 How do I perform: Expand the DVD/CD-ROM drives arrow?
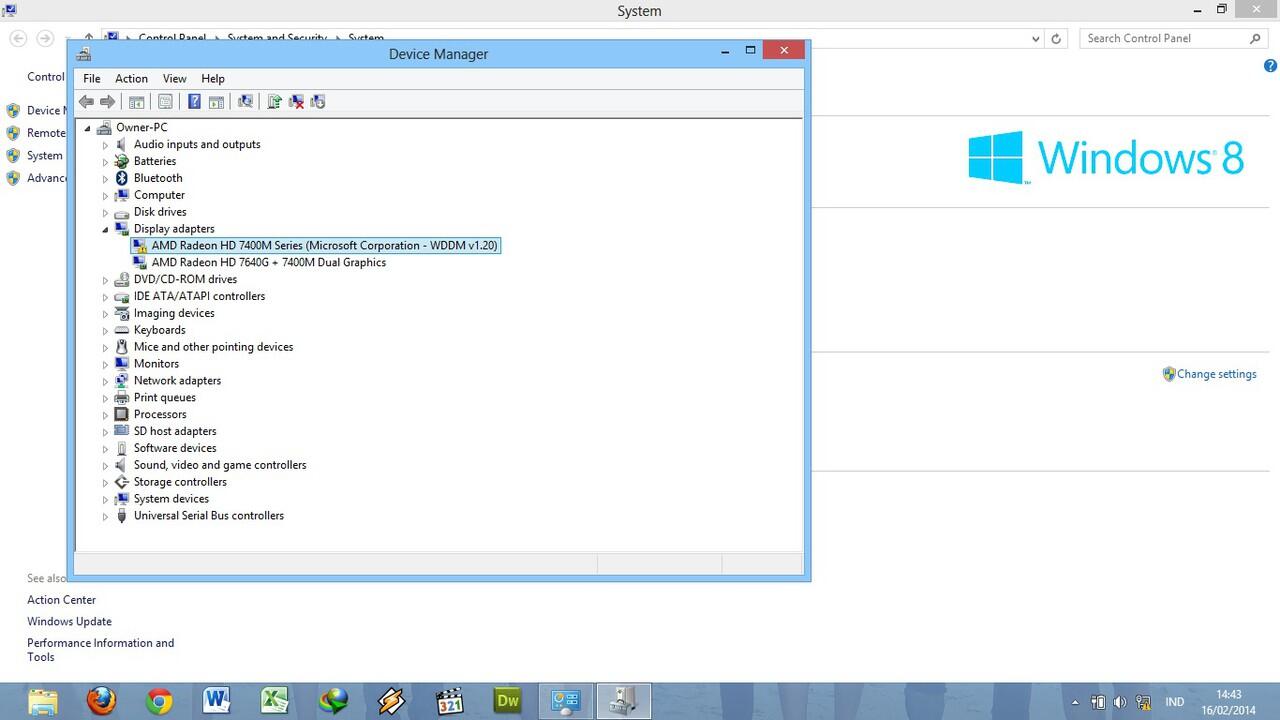[105, 280]
